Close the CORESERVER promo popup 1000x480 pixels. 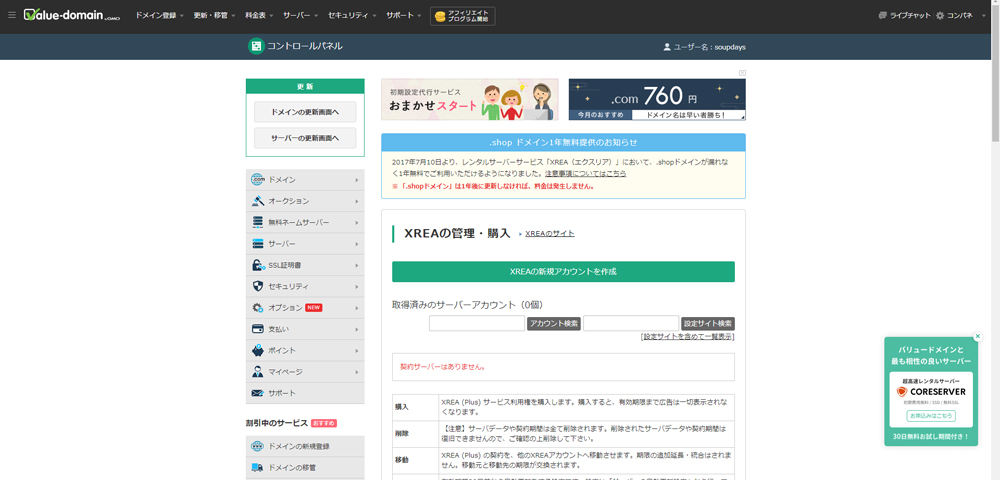point(978,336)
